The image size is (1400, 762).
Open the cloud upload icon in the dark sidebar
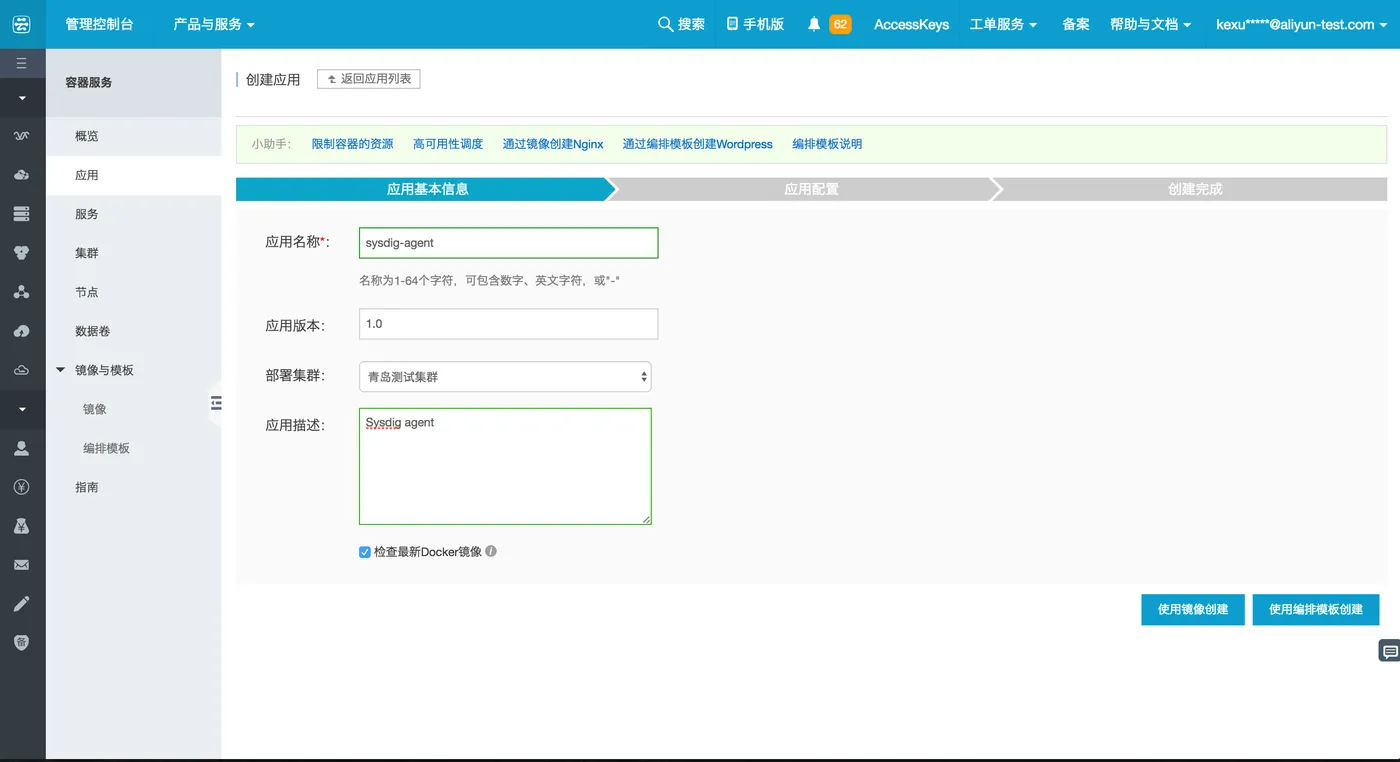point(22,331)
